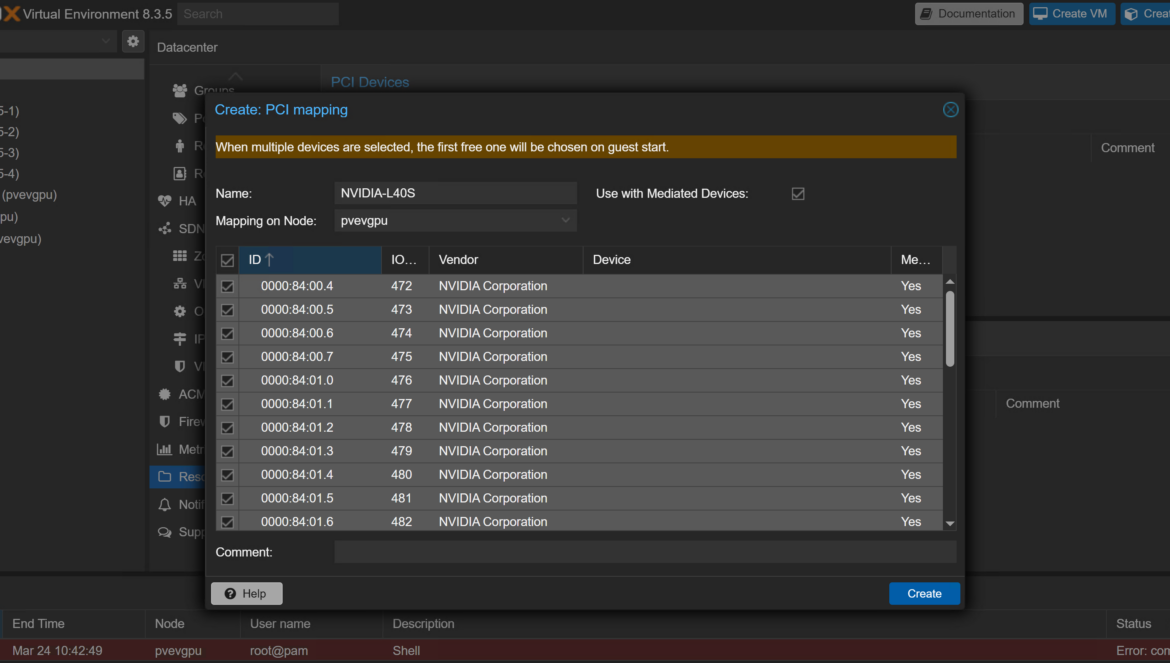Click the PCI Devices heading behind dialog
The image size is (1170, 663).
tap(370, 82)
